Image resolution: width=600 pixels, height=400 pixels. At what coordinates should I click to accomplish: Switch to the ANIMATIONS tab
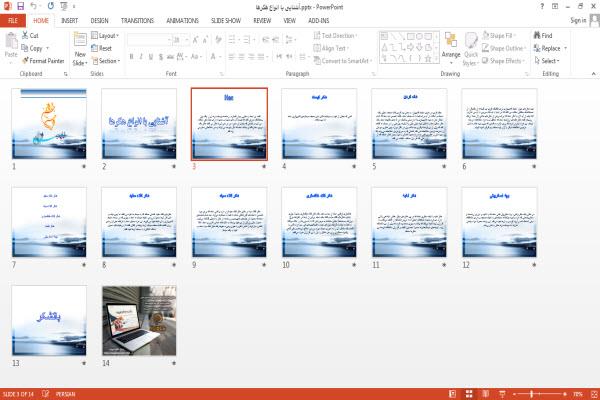[183, 21]
